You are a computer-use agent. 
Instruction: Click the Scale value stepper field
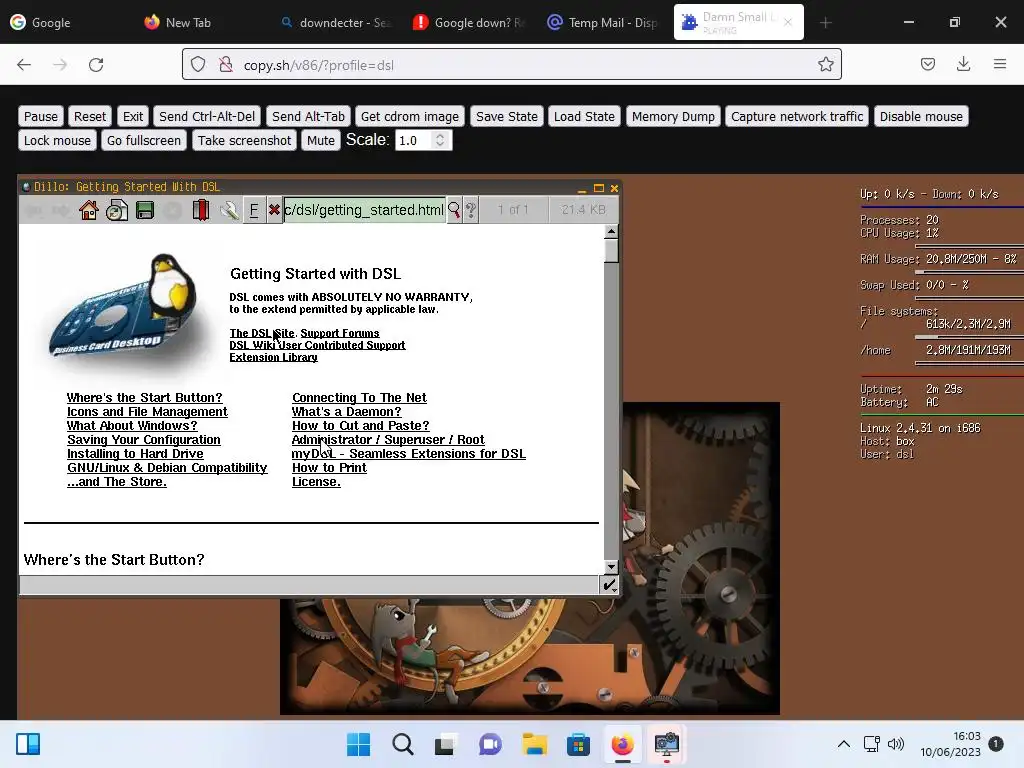tap(423, 140)
